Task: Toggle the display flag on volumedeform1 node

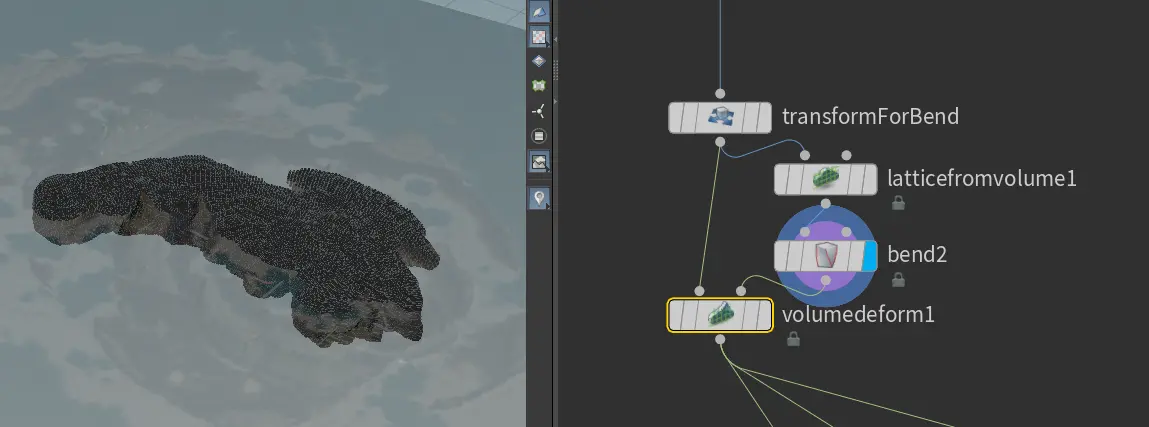Action: pyautogui.click(x=764, y=316)
